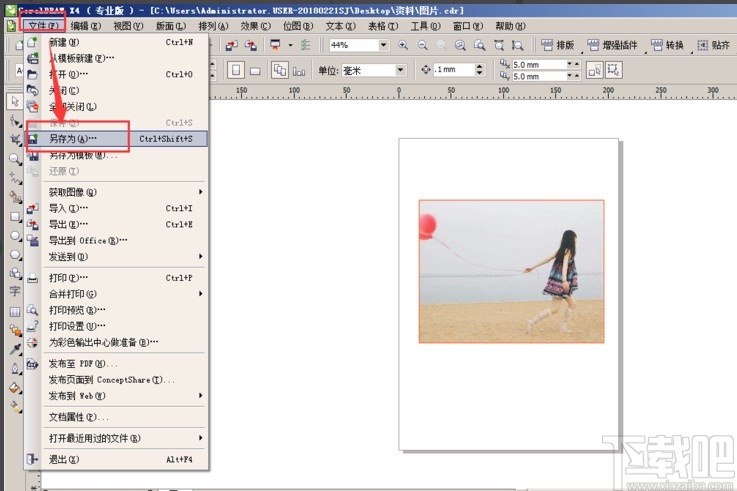Click the nudge offset stepper arrows
This screenshot has width=737, height=491.
point(479,70)
